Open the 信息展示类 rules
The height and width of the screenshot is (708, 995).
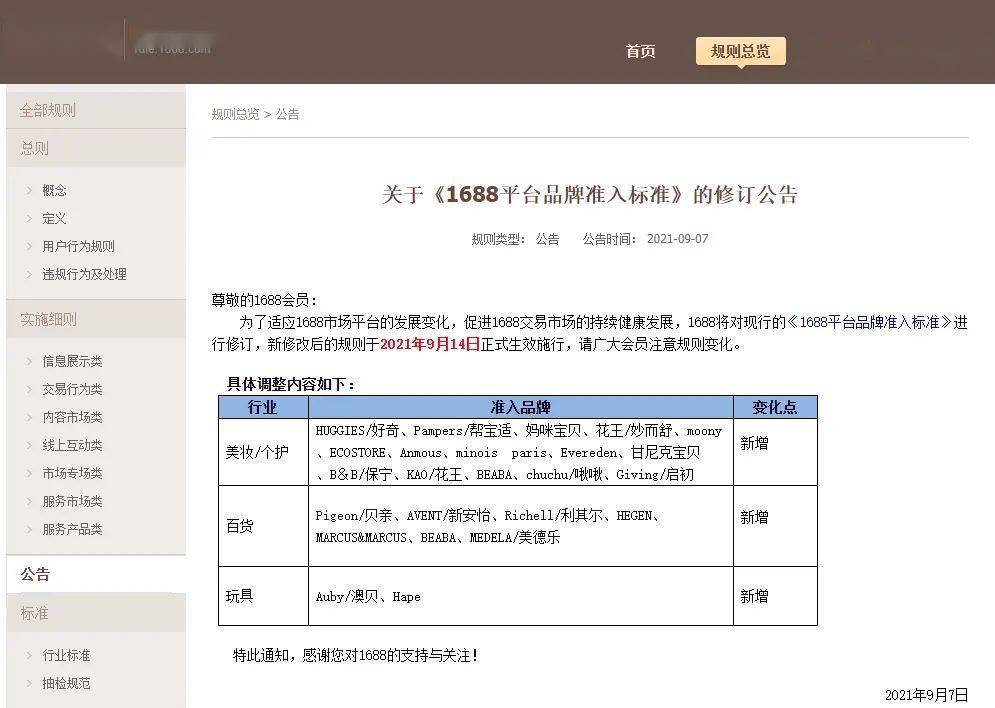(72, 361)
